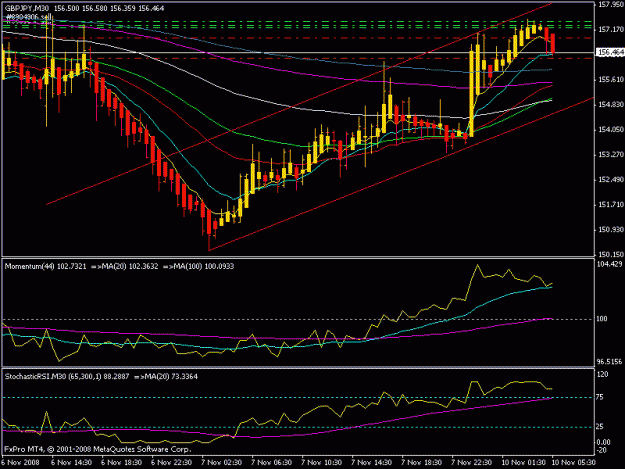The image size is (625, 469).
Task: Click the 157.170 price scale label
Action: pyautogui.click(x=611, y=29)
